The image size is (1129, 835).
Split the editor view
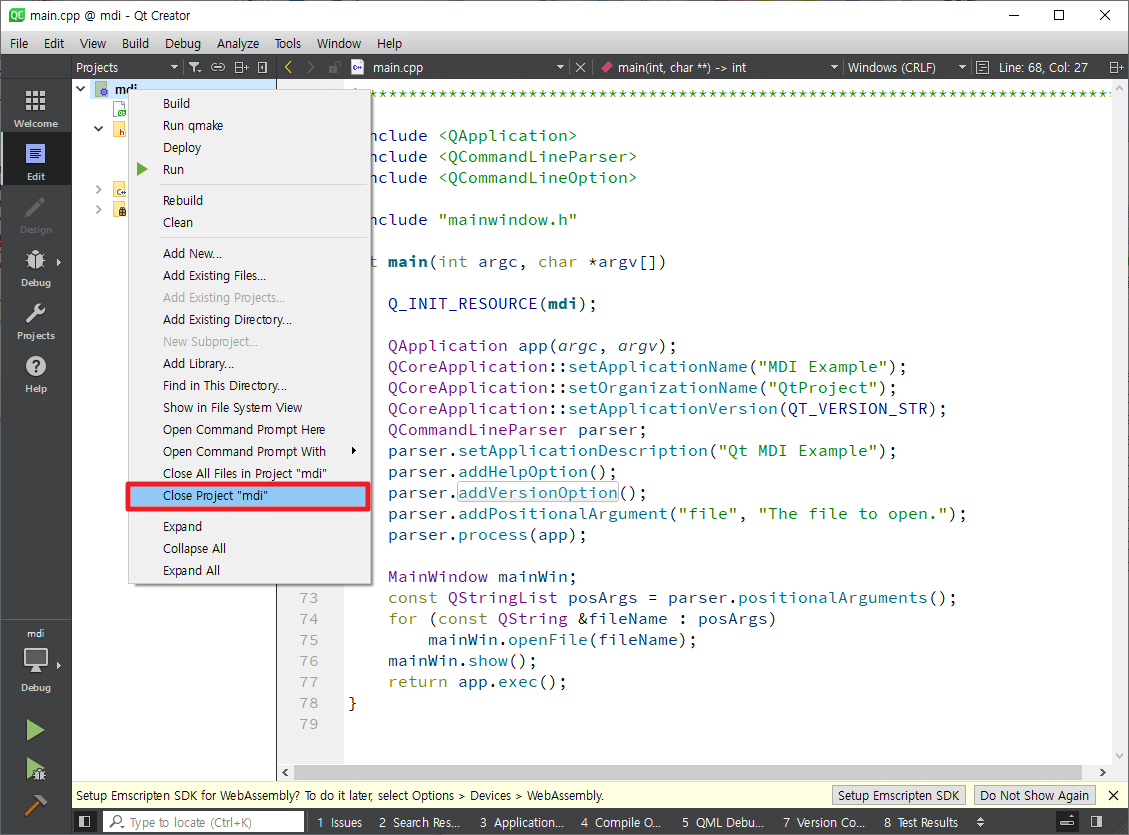1116,67
